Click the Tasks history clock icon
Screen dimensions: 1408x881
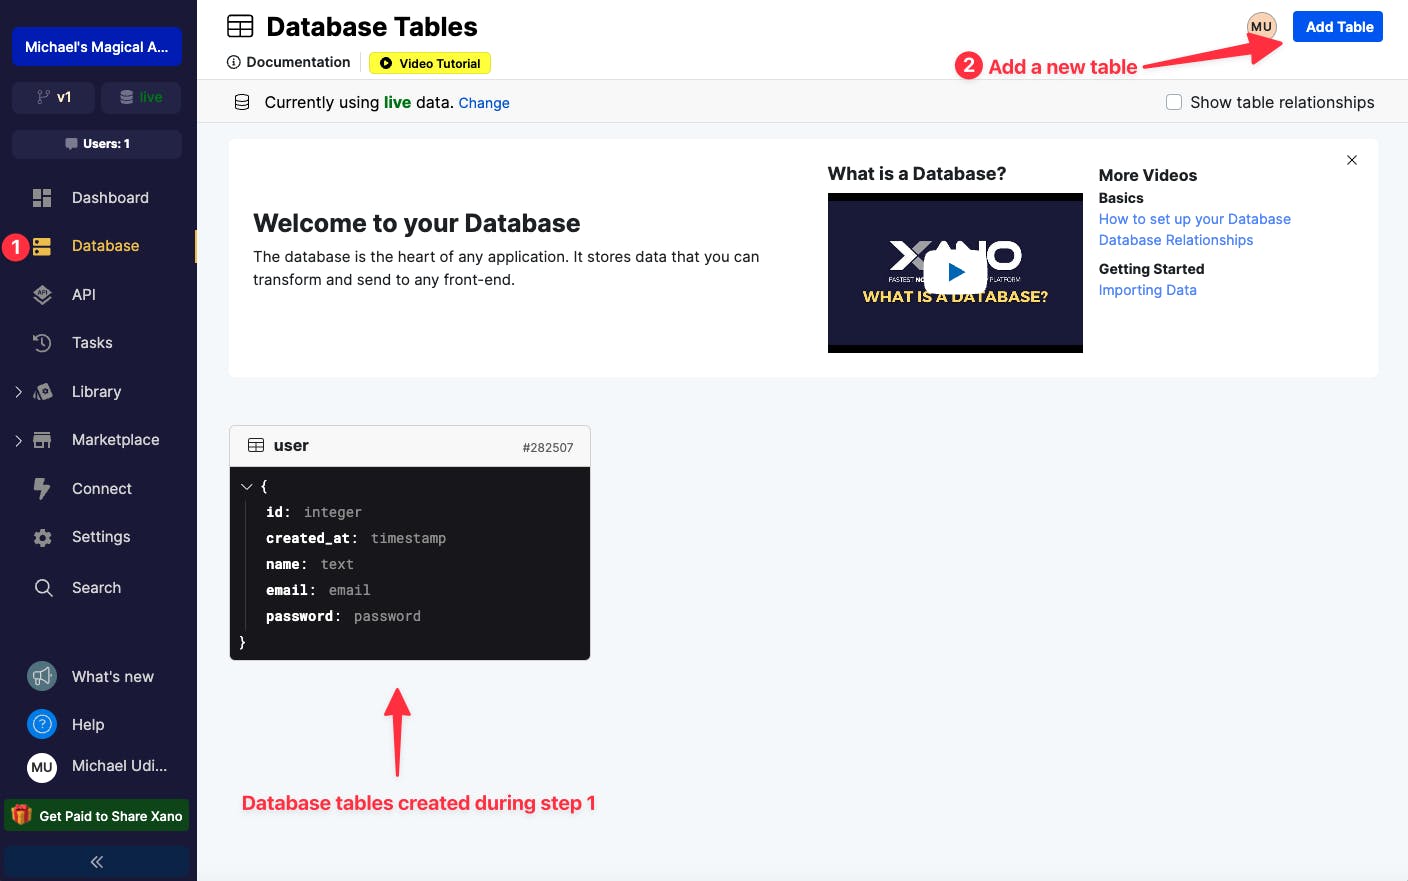click(42, 343)
